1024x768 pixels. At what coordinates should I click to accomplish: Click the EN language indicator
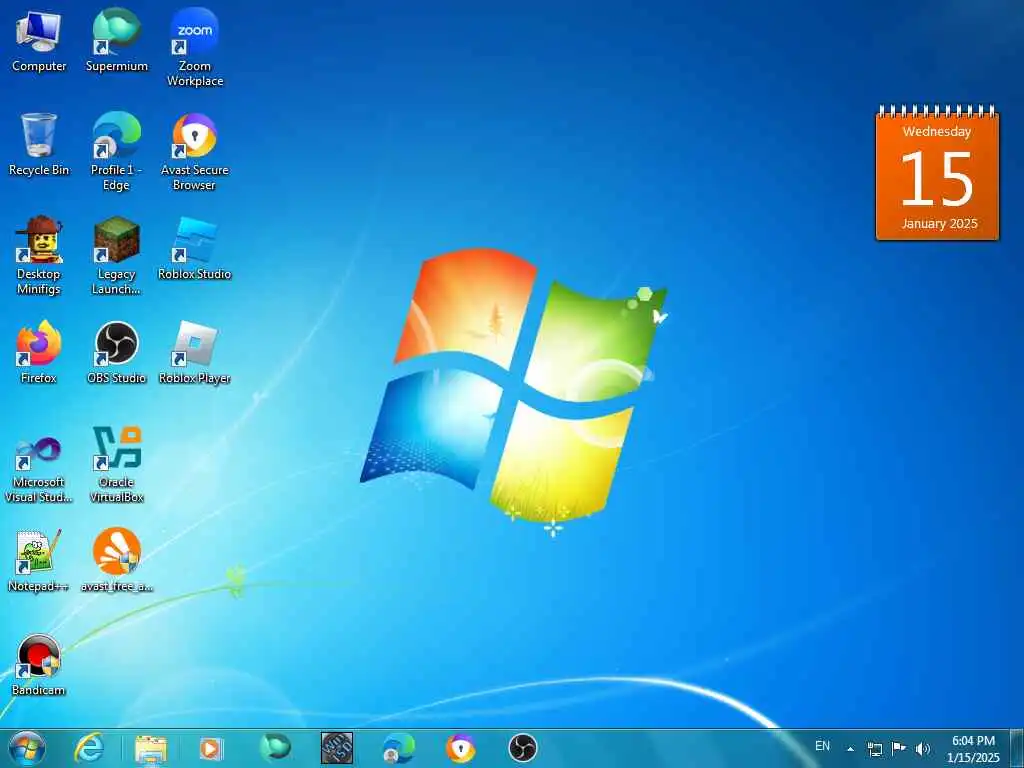[x=822, y=746]
